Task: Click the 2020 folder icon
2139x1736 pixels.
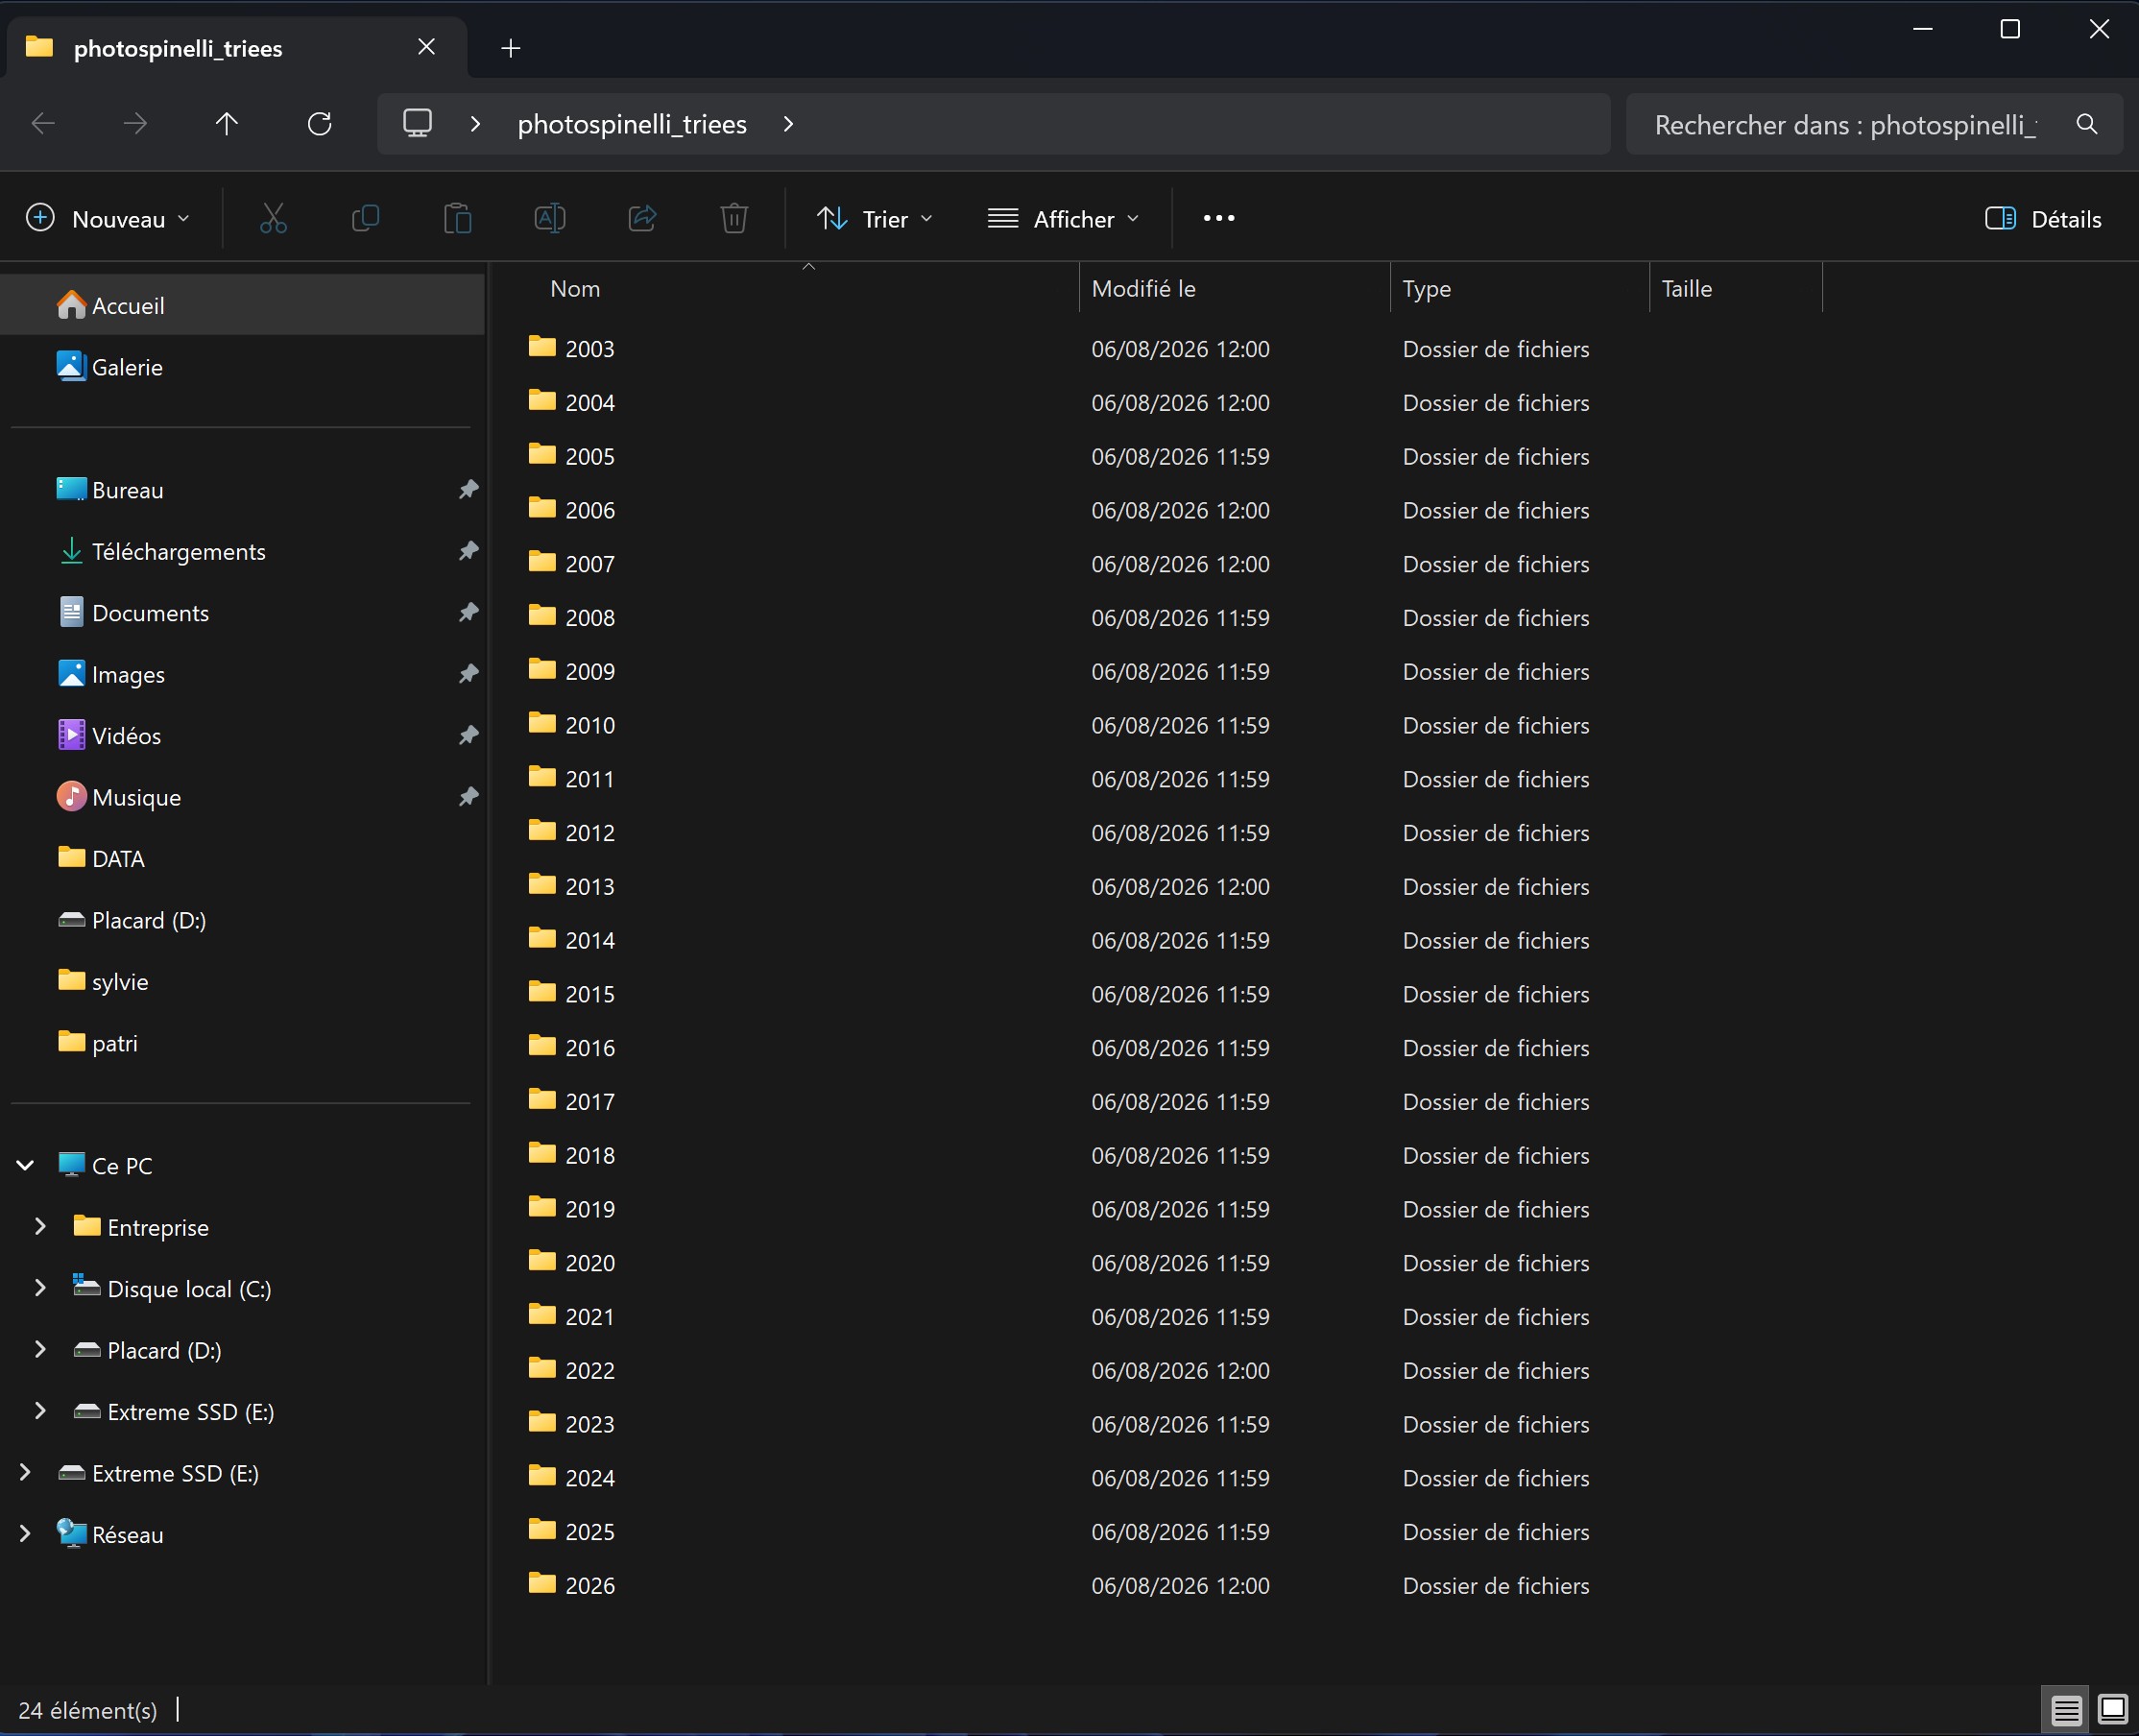Action: pyautogui.click(x=542, y=1261)
